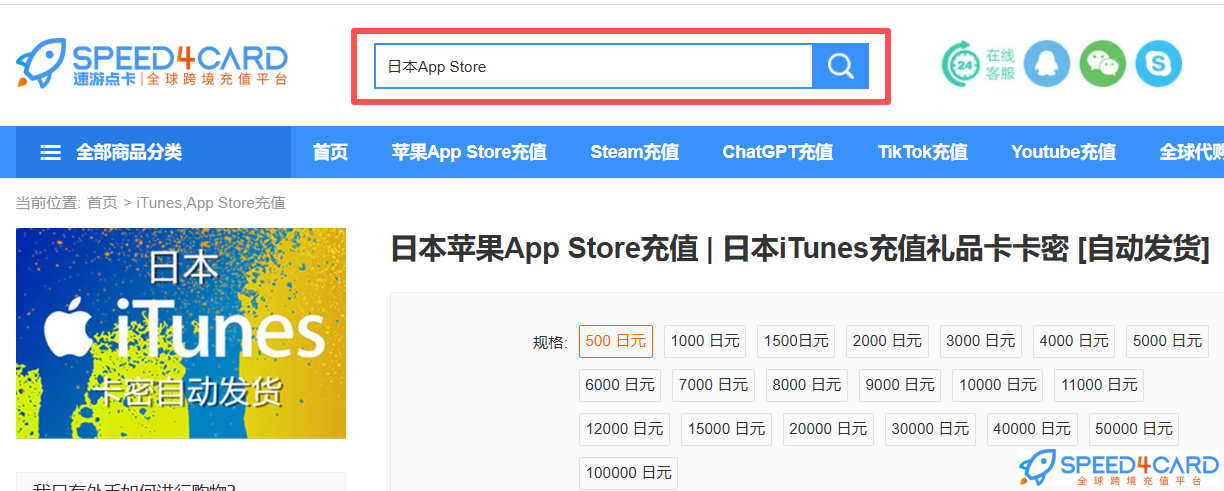Select the 7000 日元 denomination
Image resolution: width=1224 pixels, height=491 pixels.
713,385
